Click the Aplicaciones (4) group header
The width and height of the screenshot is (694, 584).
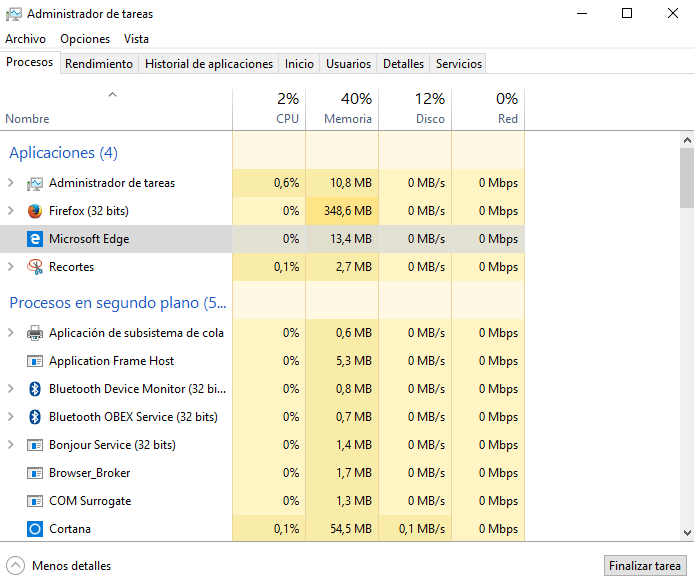(63, 153)
